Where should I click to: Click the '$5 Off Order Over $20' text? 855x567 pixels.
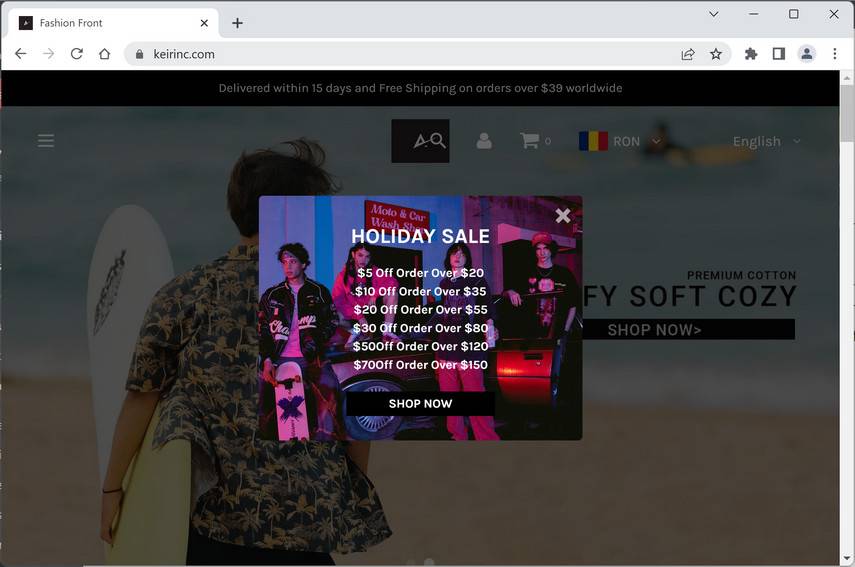[x=420, y=273]
